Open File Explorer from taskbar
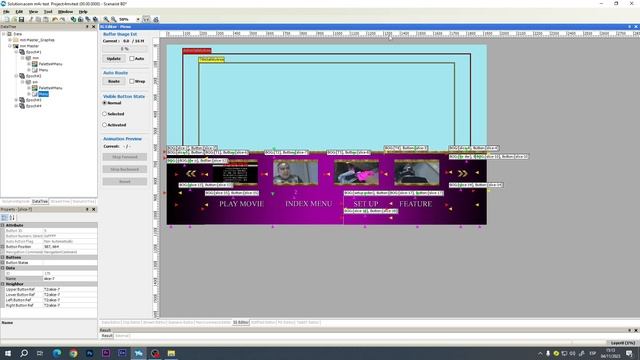 [x=171, y=353]
